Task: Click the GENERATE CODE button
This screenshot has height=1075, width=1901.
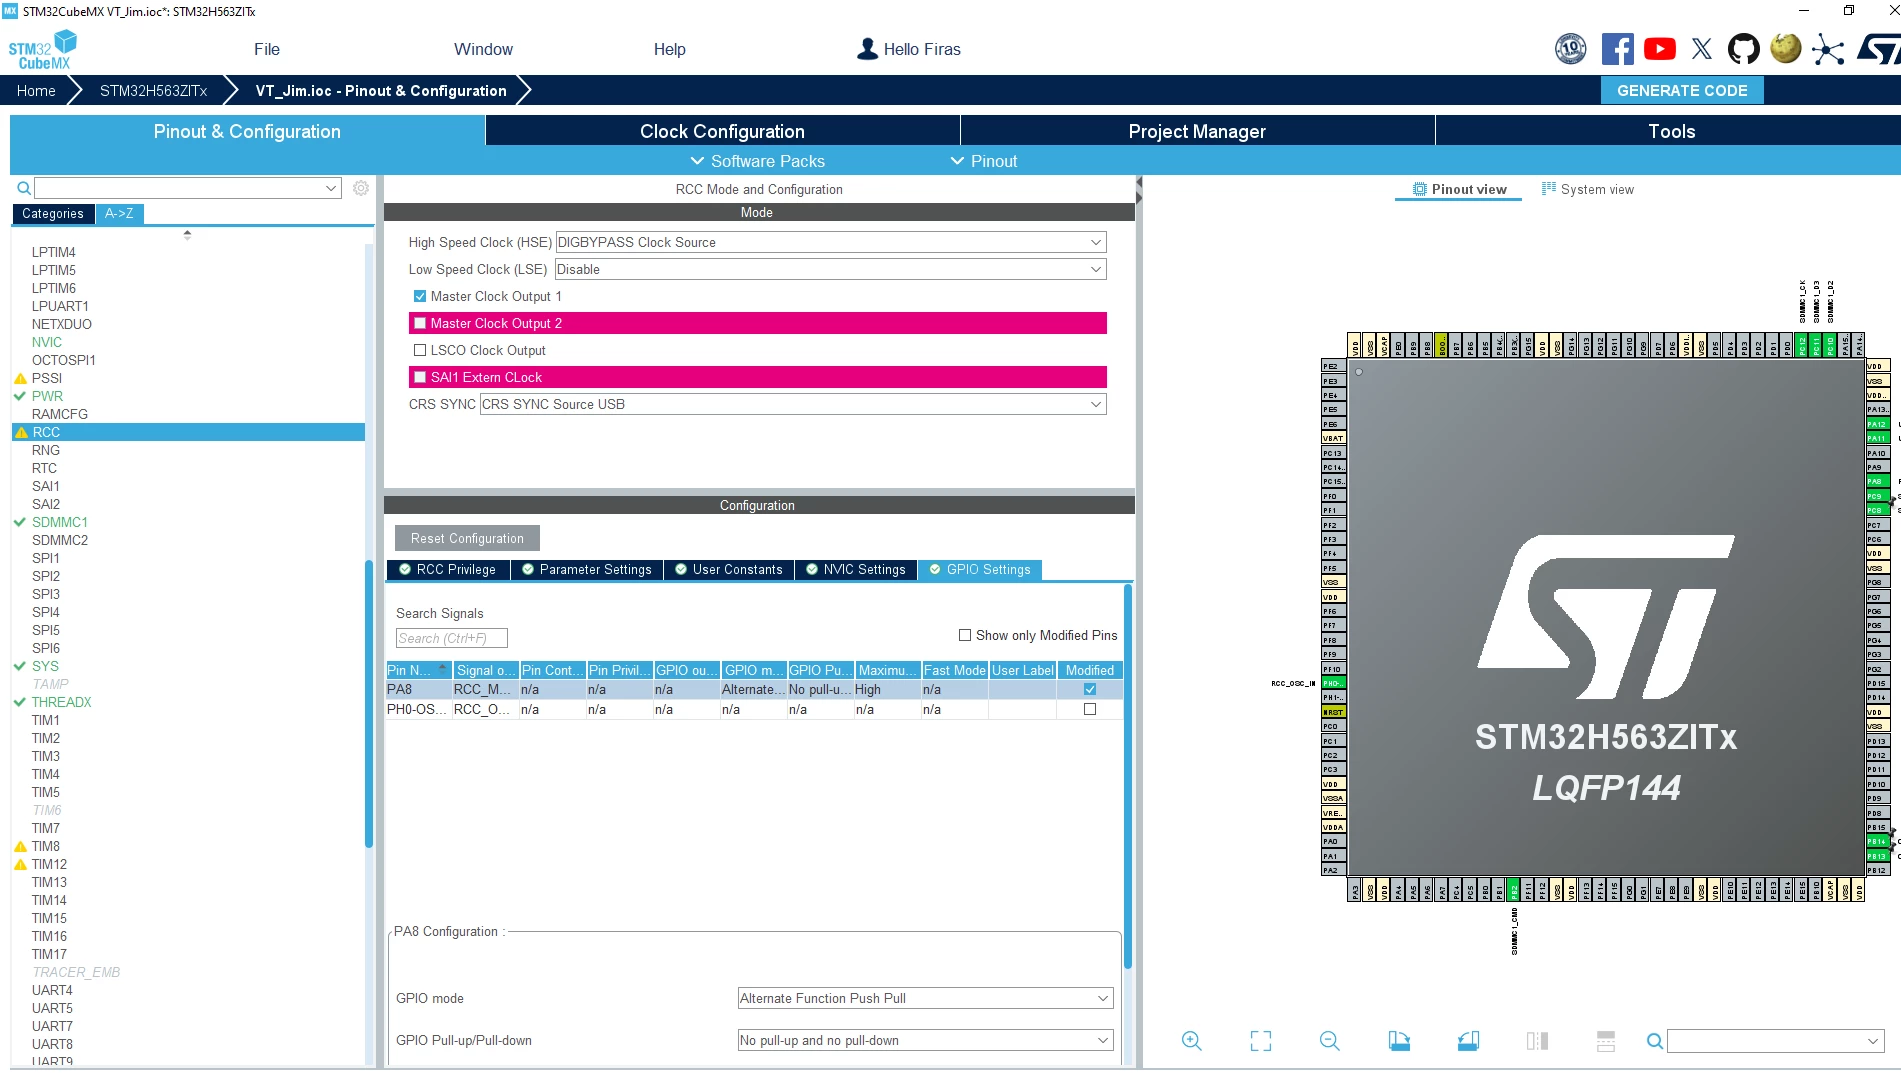Action: point(1682,90)
